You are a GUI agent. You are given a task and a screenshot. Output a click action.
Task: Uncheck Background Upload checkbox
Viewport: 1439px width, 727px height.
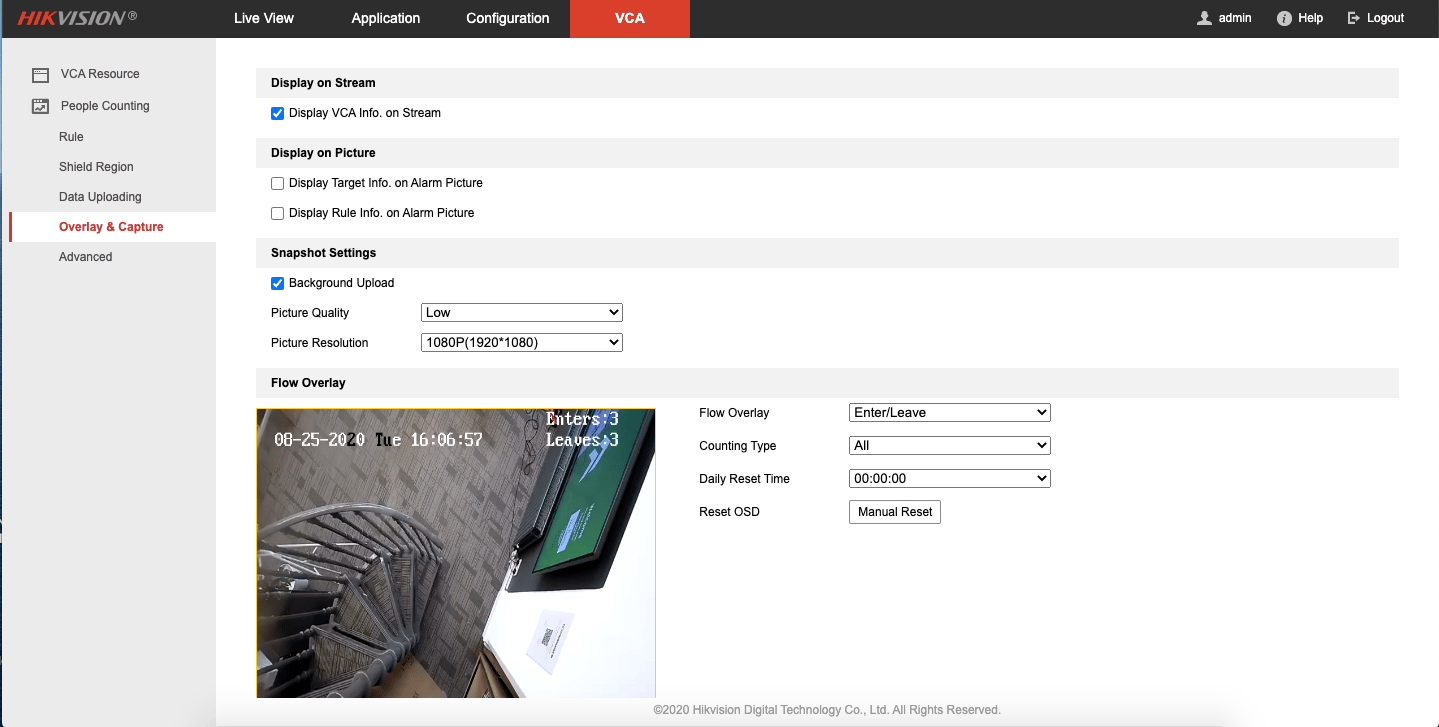click(278, 283)
